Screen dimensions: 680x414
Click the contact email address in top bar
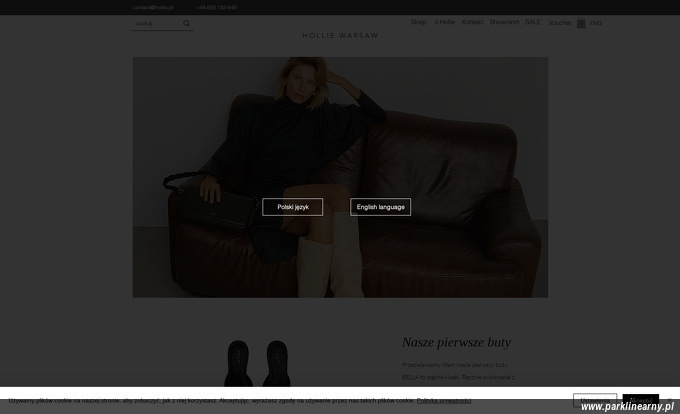153,7
